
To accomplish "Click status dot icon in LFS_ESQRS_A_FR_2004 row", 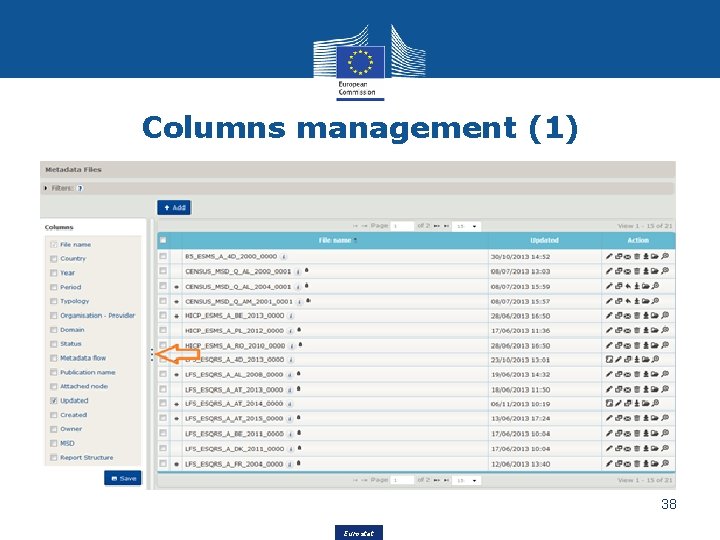I will (x=176, y=464).
